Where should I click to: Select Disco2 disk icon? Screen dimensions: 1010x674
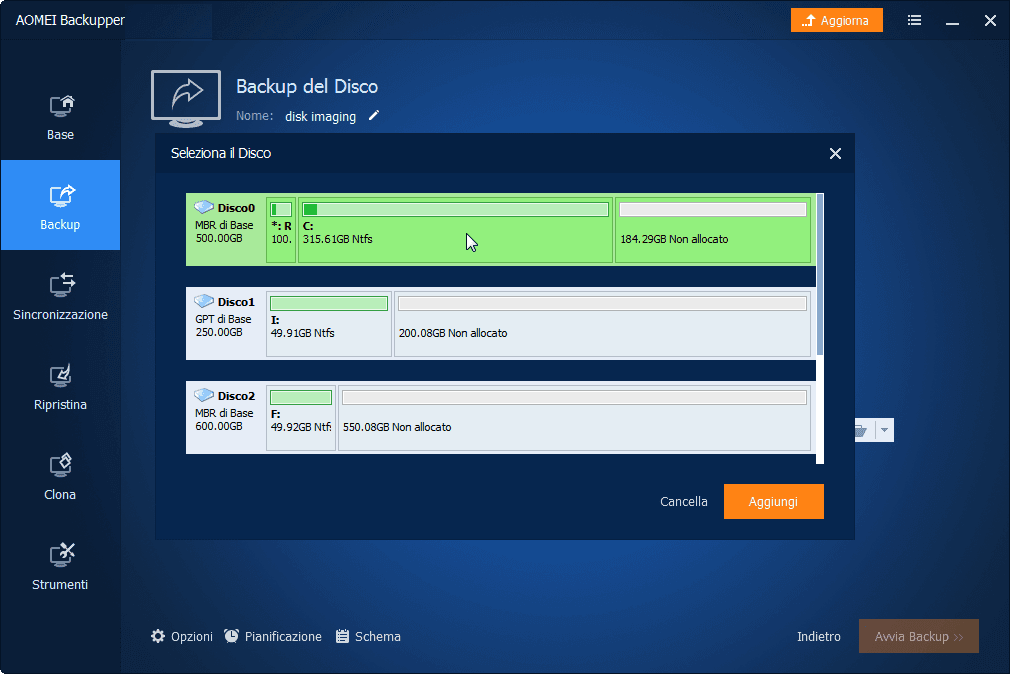tap(204, 395)
